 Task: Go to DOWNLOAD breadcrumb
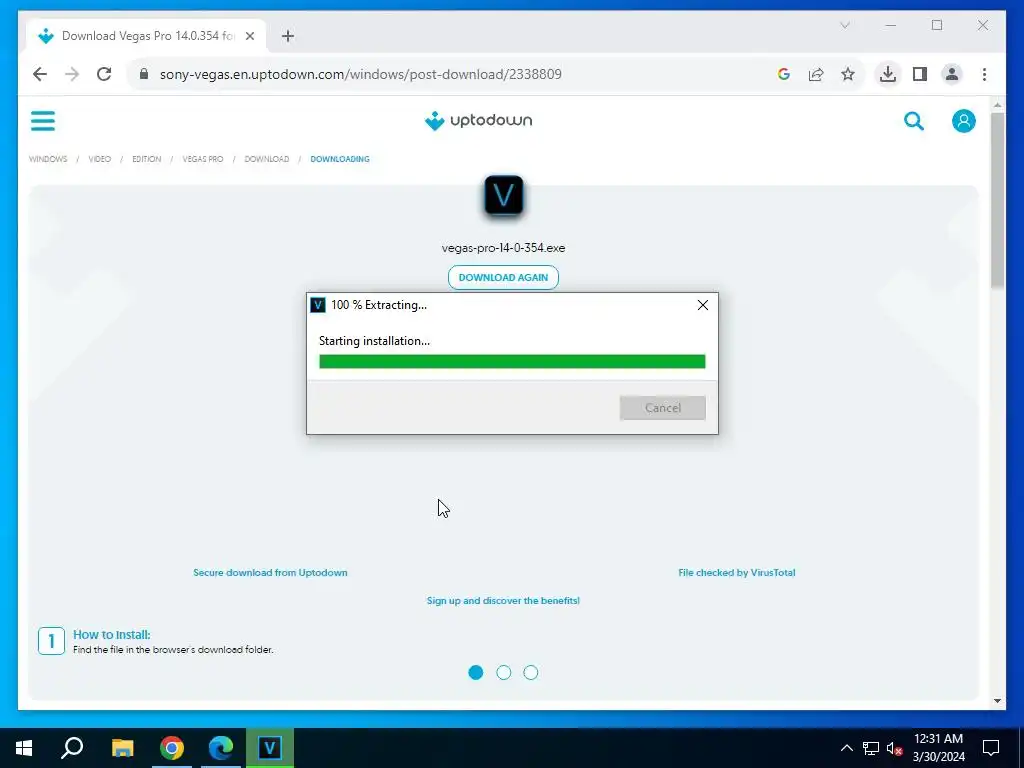(266, 159)
